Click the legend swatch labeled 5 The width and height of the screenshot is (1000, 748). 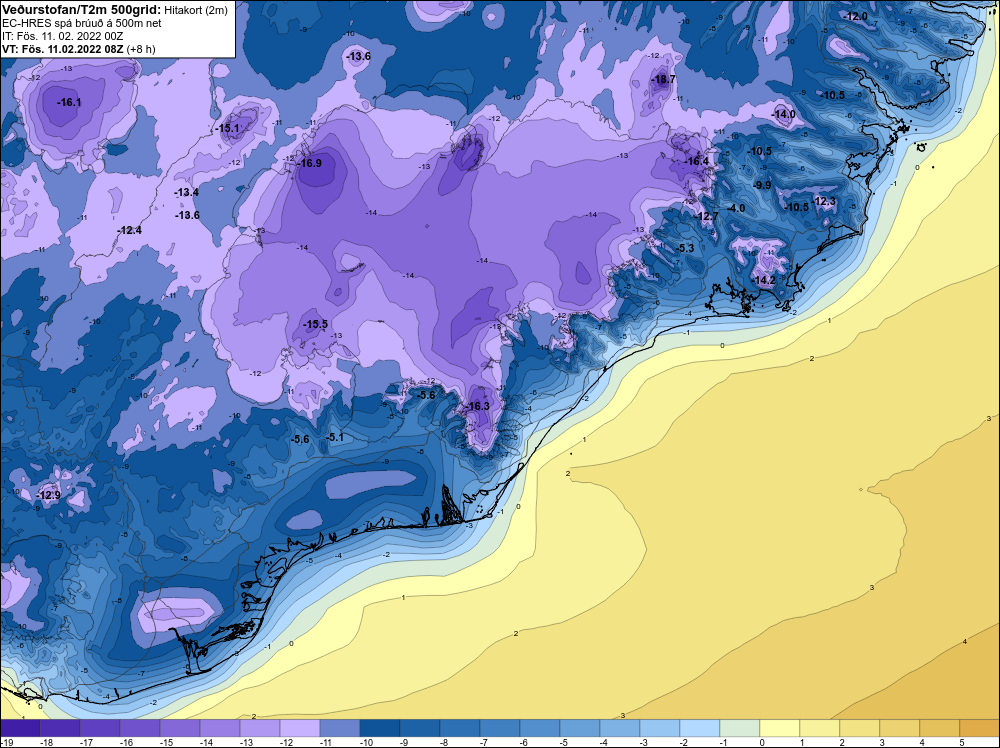click(x=980, y=728)
